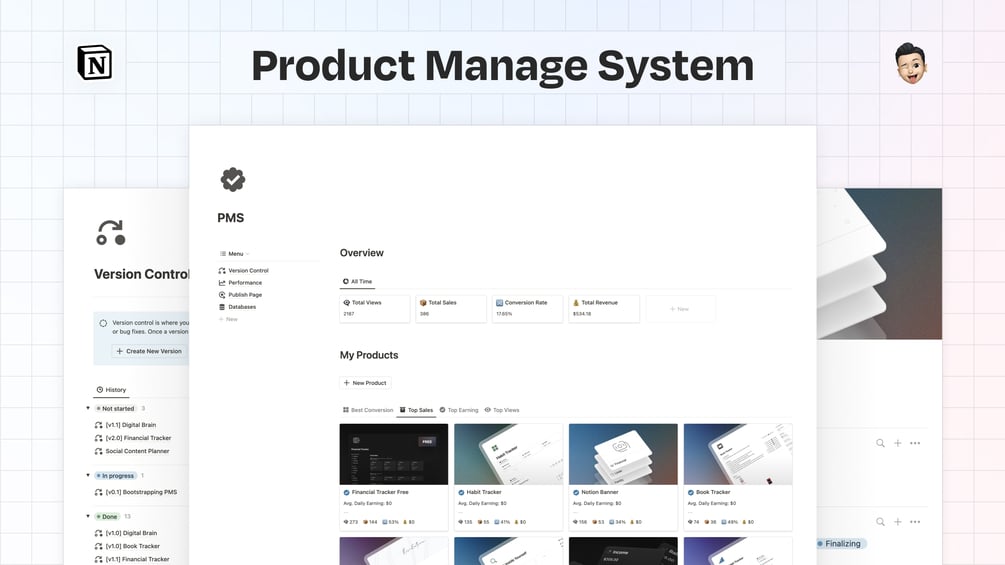Click the Create New Version button
The image size is (1005, 565).
[x=150, y=351]
